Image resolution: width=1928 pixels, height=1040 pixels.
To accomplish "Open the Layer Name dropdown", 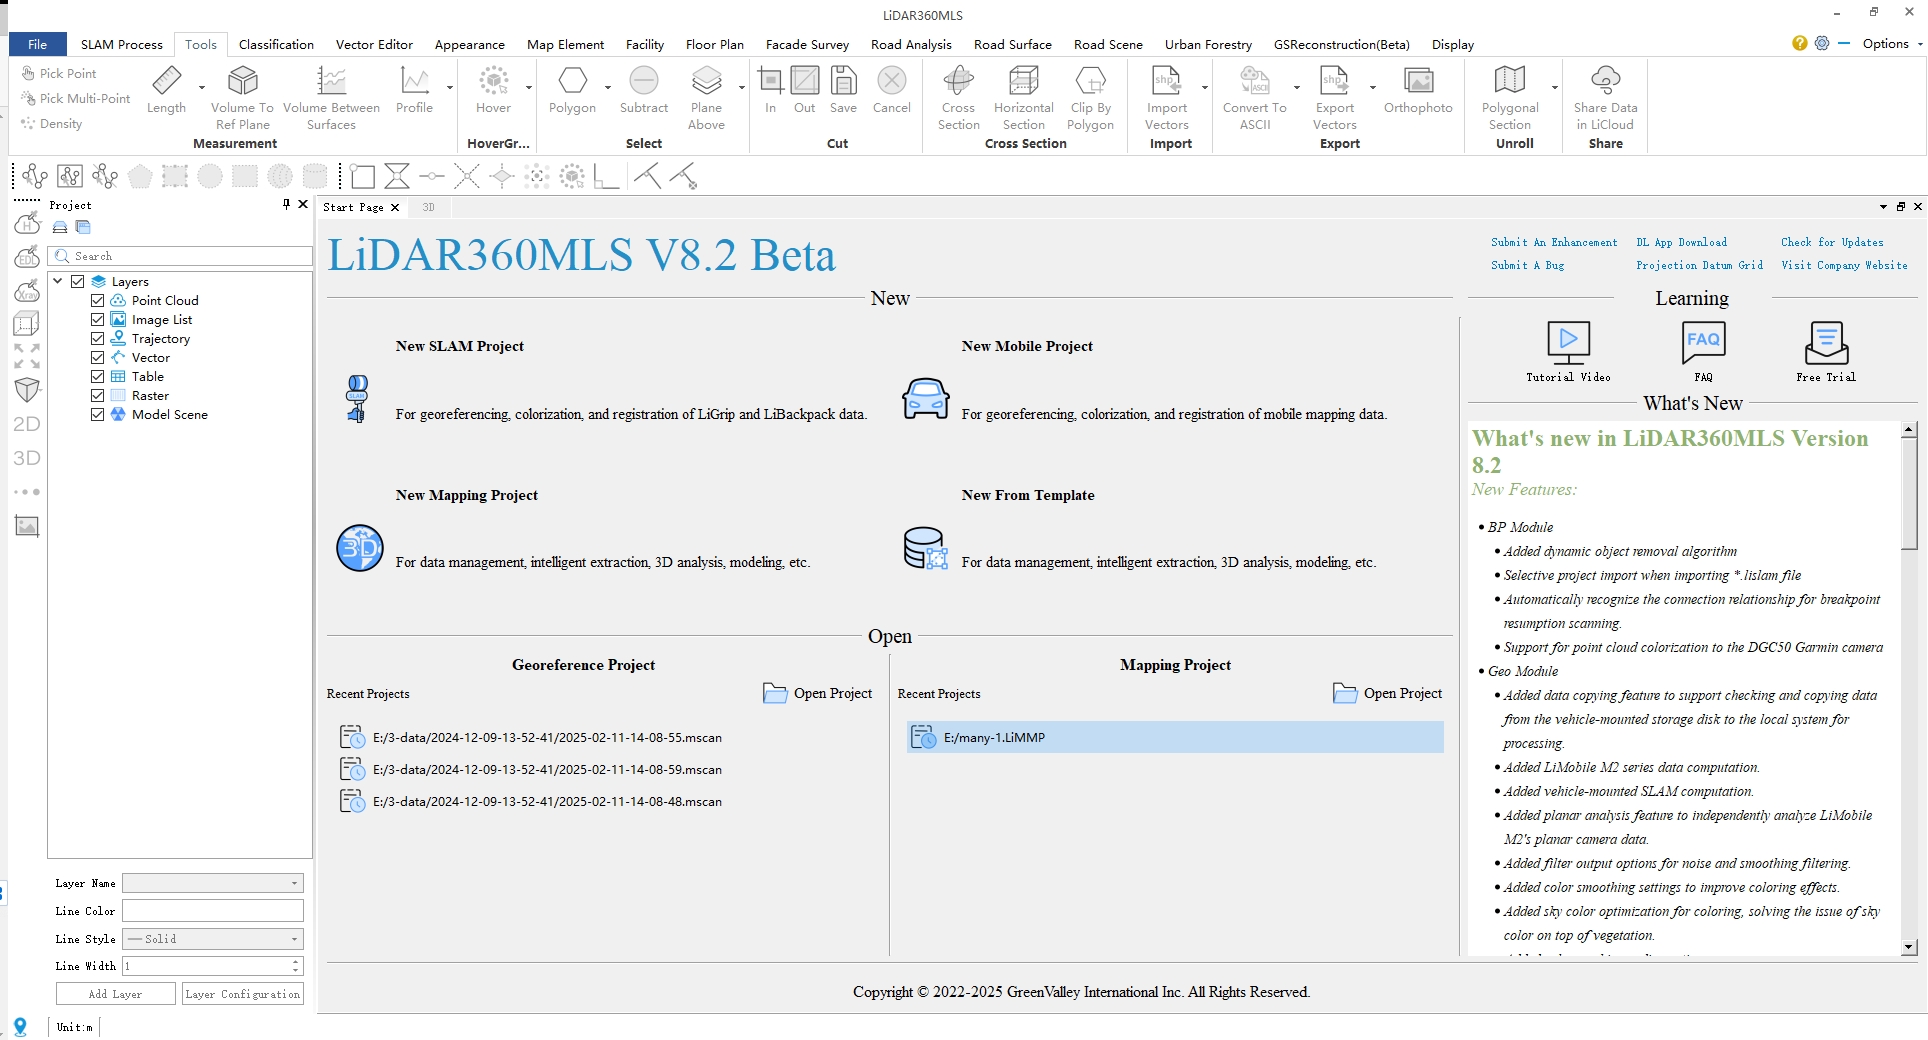I will point(213,883).
